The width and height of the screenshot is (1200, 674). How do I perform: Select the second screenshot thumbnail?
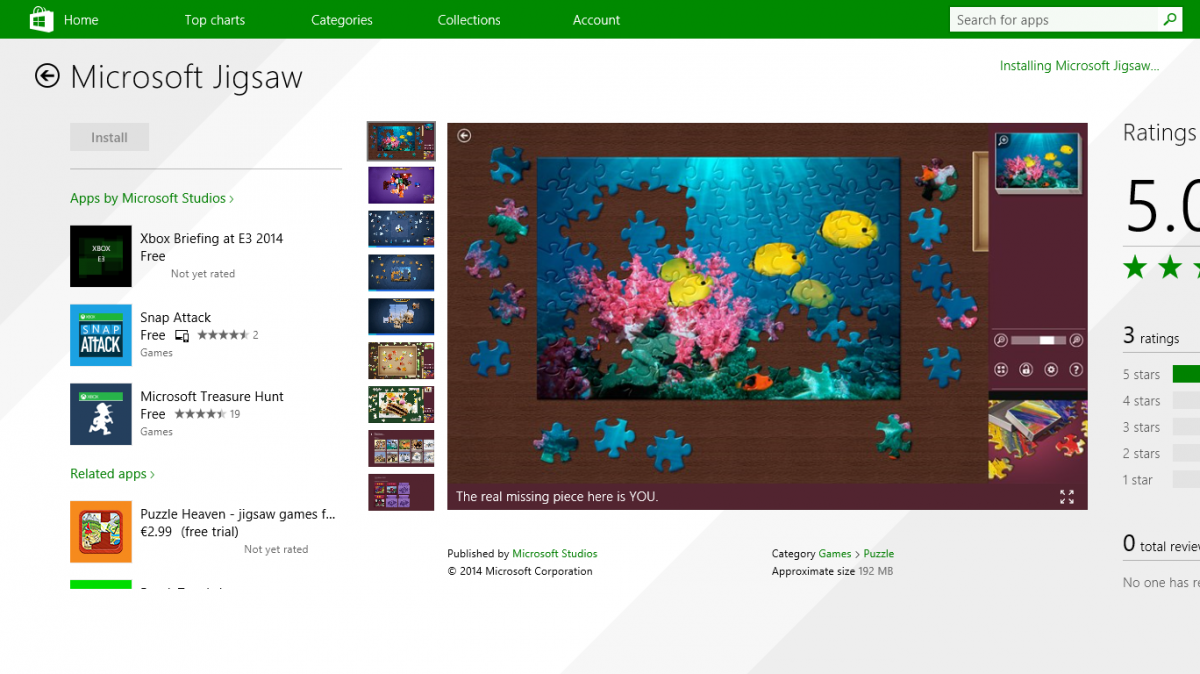coord(401,185)
